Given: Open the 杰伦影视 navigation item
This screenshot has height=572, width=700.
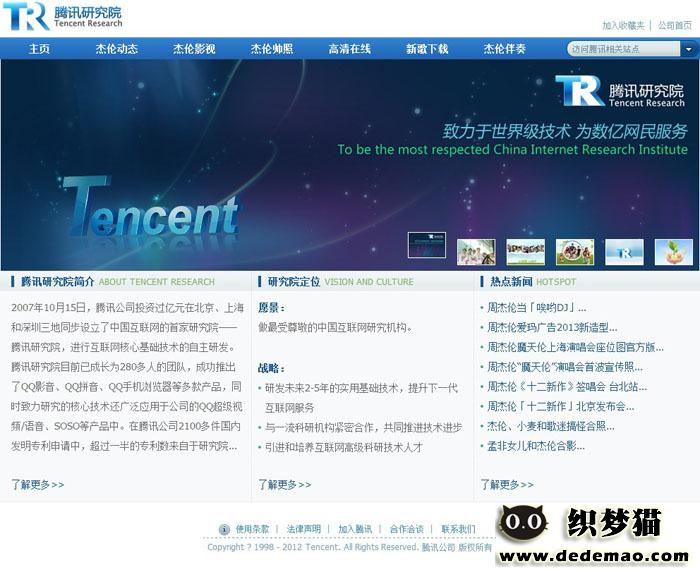Looking at the screenshot, I should [x=194, y=49].
